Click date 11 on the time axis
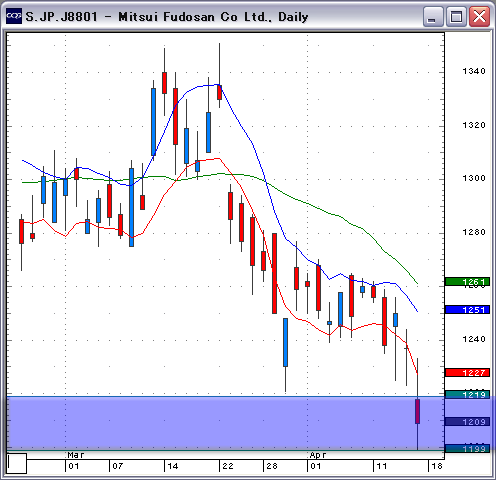The height and width of the screenshot is (480, 496). [x=382, y=466]
